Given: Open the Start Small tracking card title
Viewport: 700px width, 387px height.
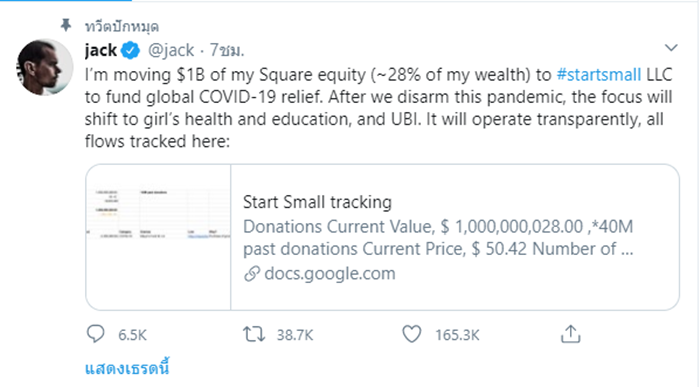Looking at the screenshot, I should tap(317, 202).
